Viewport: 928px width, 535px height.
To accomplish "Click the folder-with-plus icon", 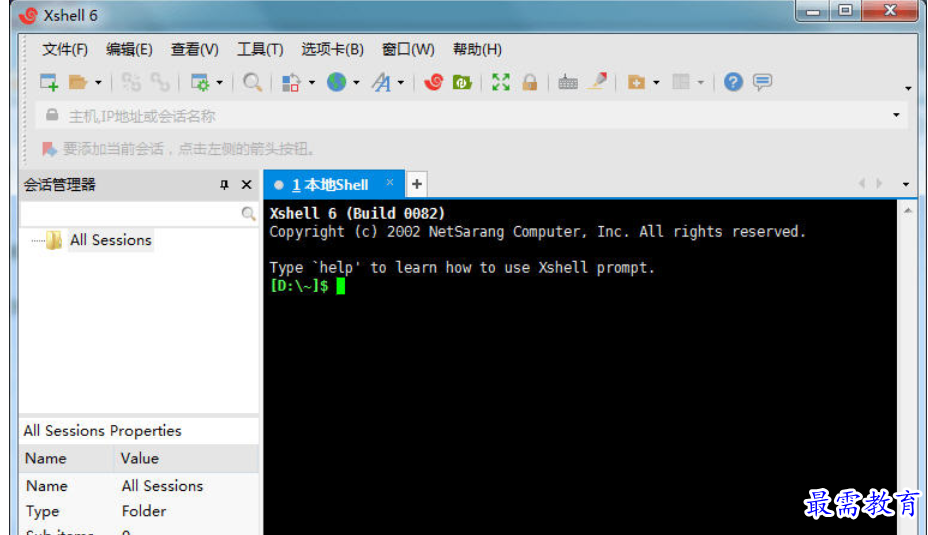I will 636,82.
